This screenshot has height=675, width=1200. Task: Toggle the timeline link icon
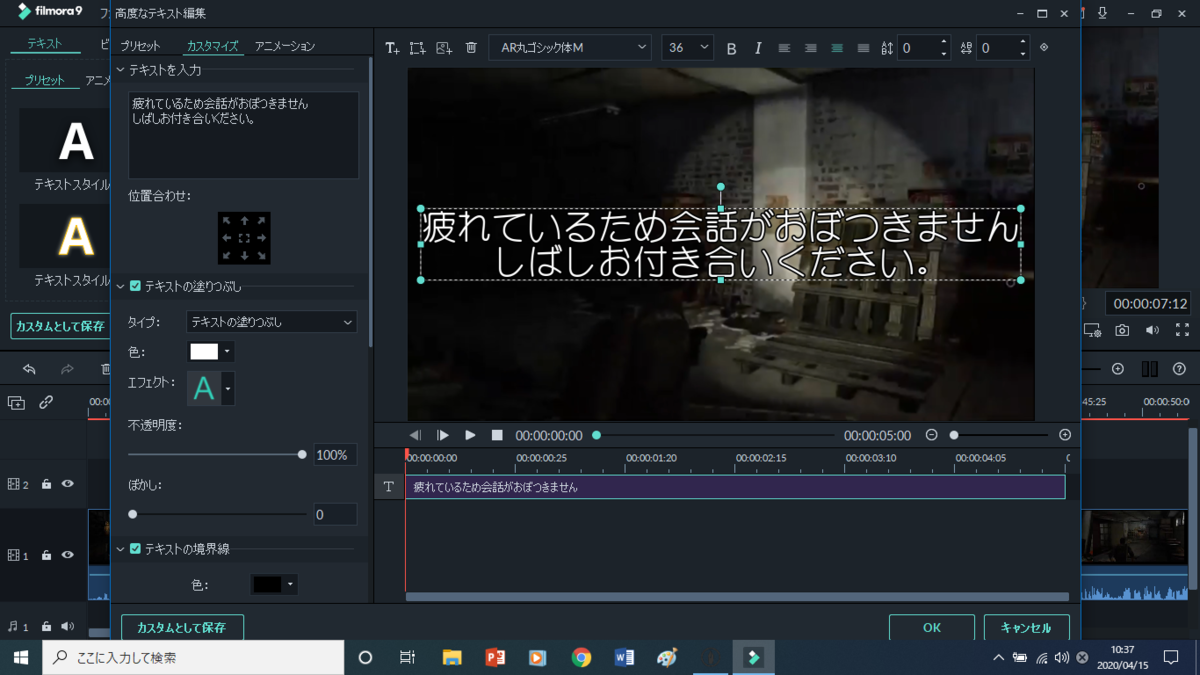pyautogui.click(x=46, y=402)
